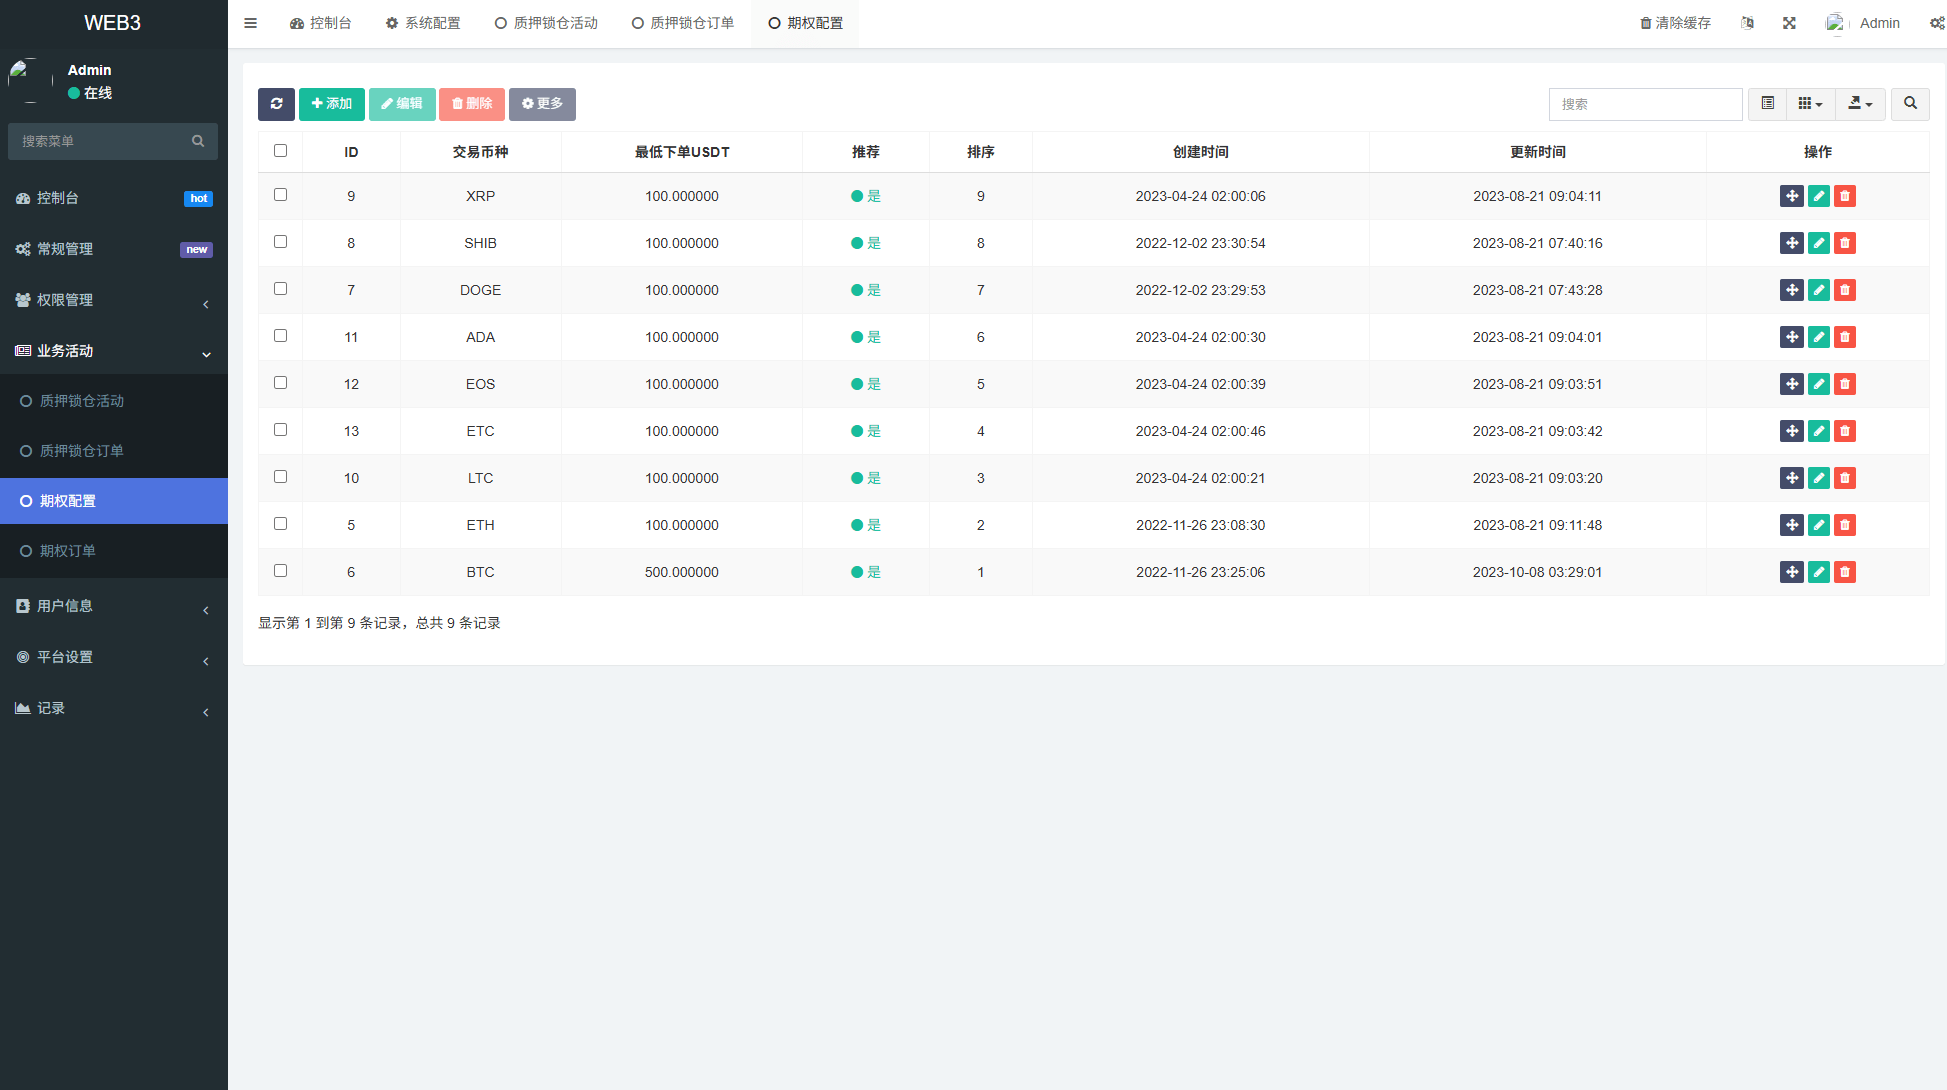The image size is (1947, 1090).
Task: Click the drag-move icon in DOGE row
Action: point(1791,290)
